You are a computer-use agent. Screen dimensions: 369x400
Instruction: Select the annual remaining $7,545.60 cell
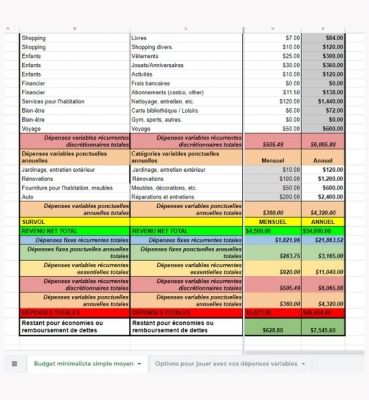pos(323,327)
